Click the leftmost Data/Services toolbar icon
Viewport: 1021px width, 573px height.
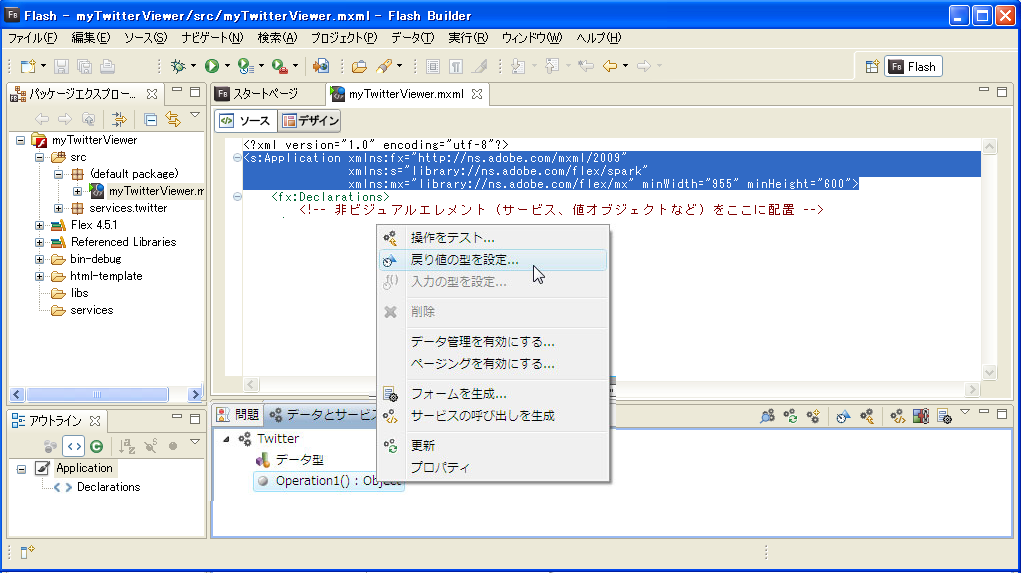(x=767, y=416)
